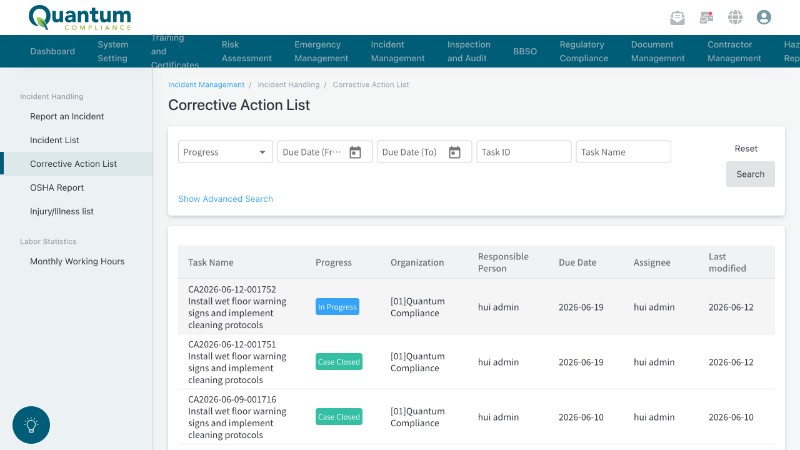Click the Due Date column header
800x450 pixels.
tap(577, 262)
